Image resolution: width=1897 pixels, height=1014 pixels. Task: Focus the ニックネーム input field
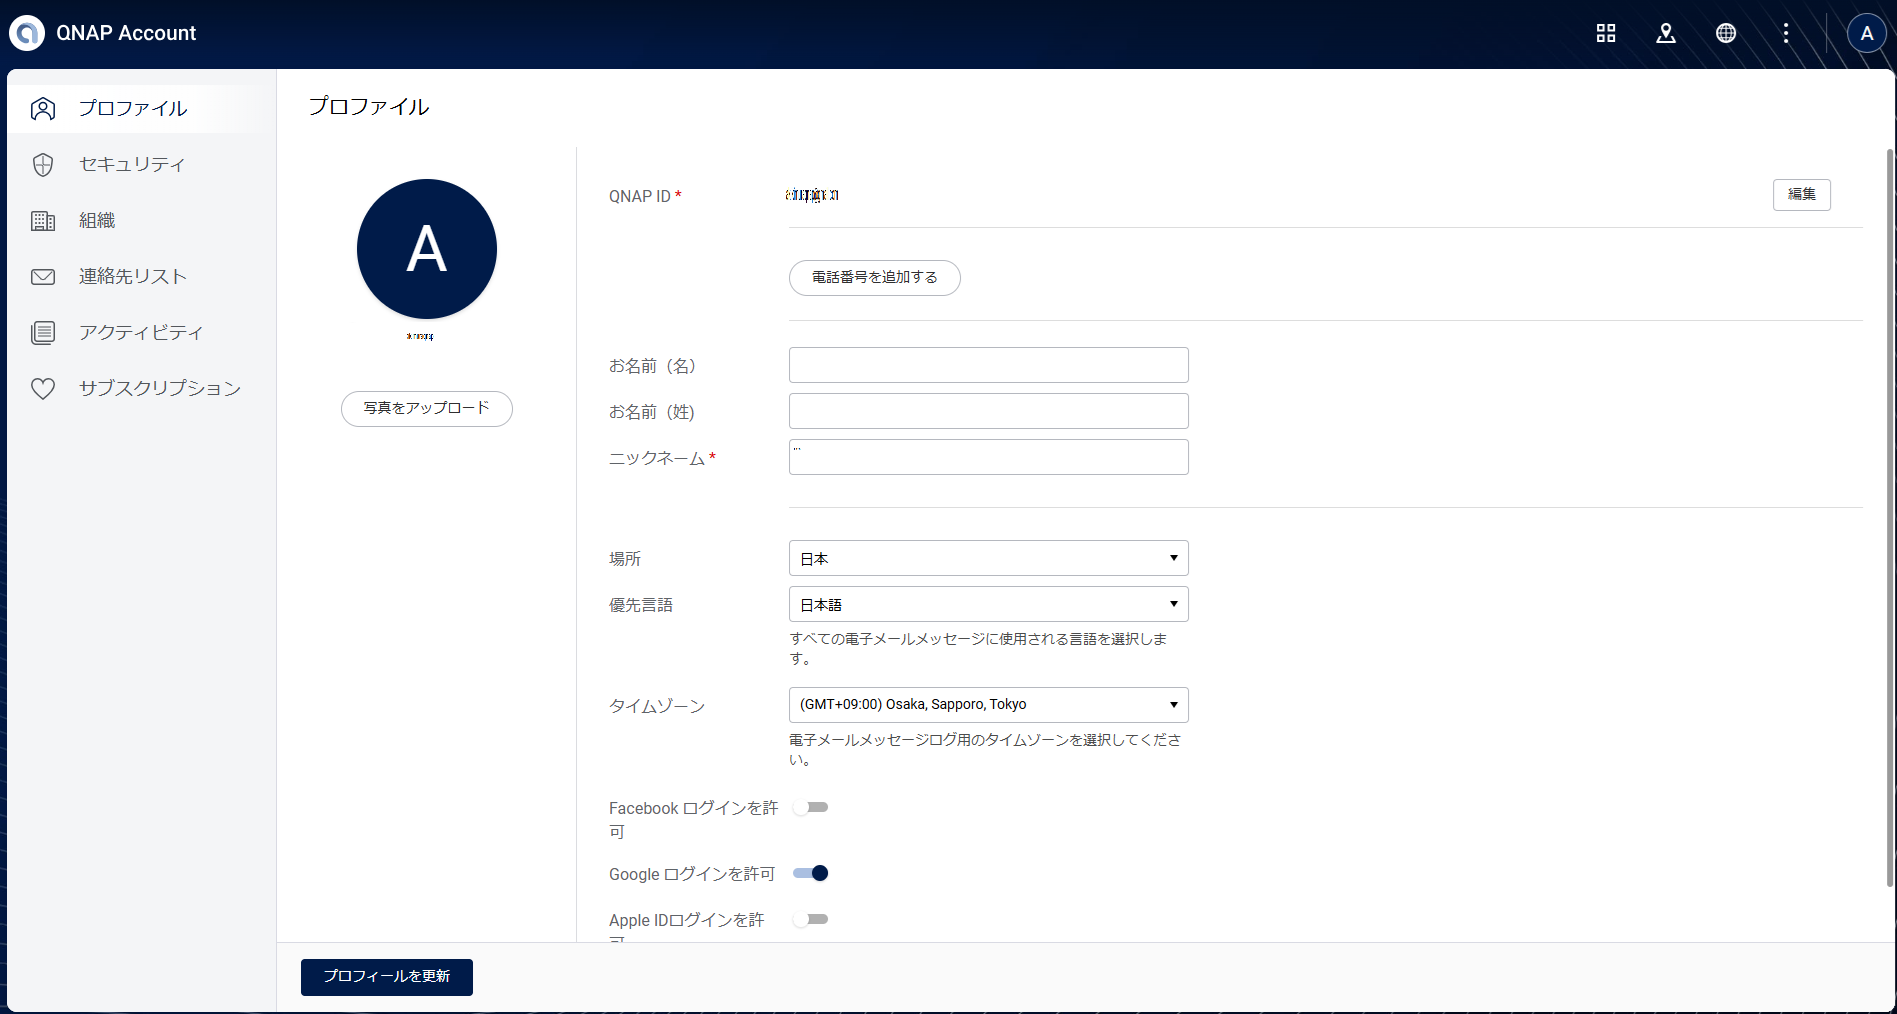988,457
